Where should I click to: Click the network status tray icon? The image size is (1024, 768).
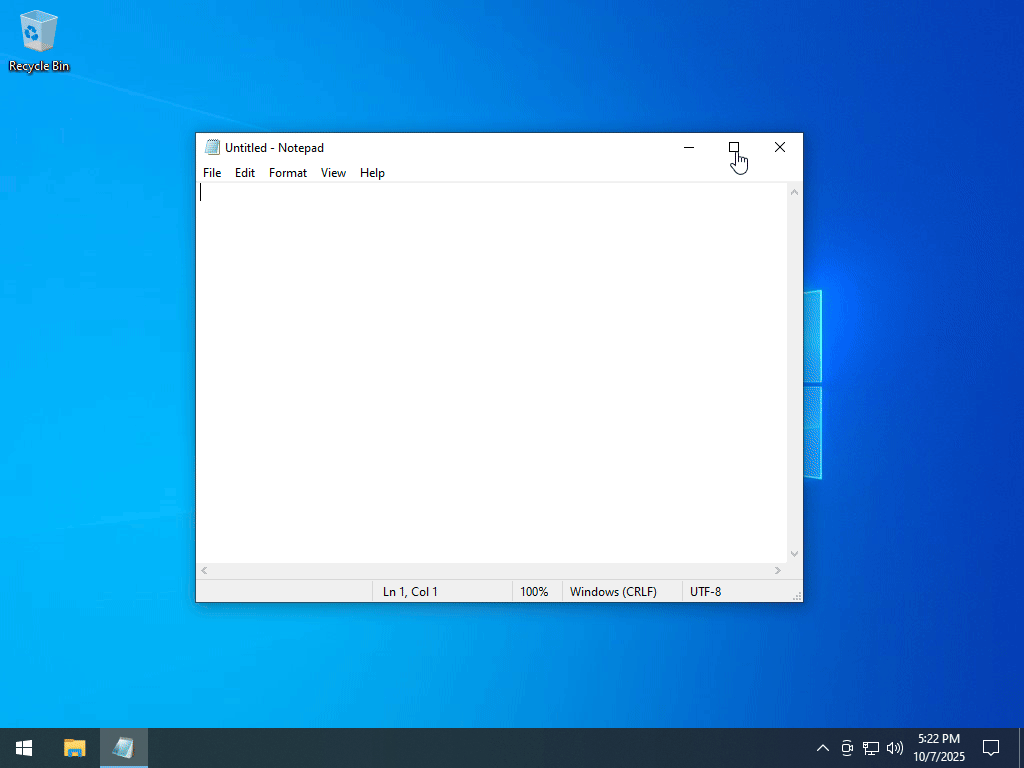(x=871, y=747)
